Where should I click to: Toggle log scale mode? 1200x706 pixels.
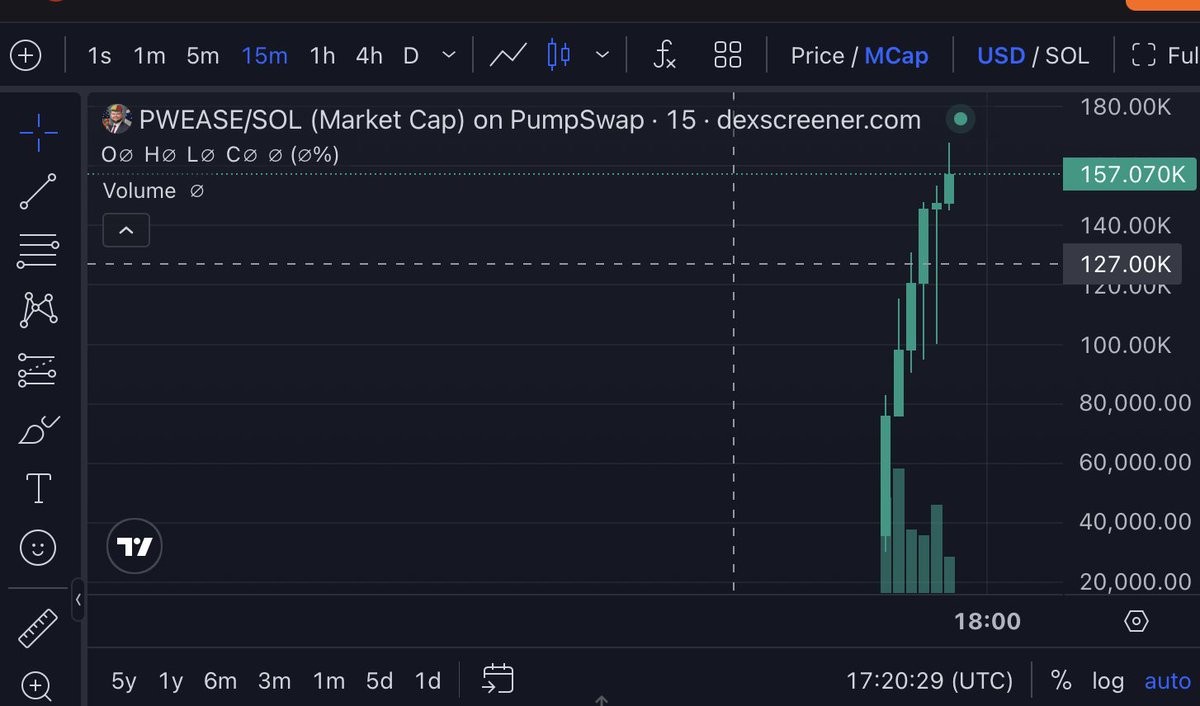point(1107,681)
